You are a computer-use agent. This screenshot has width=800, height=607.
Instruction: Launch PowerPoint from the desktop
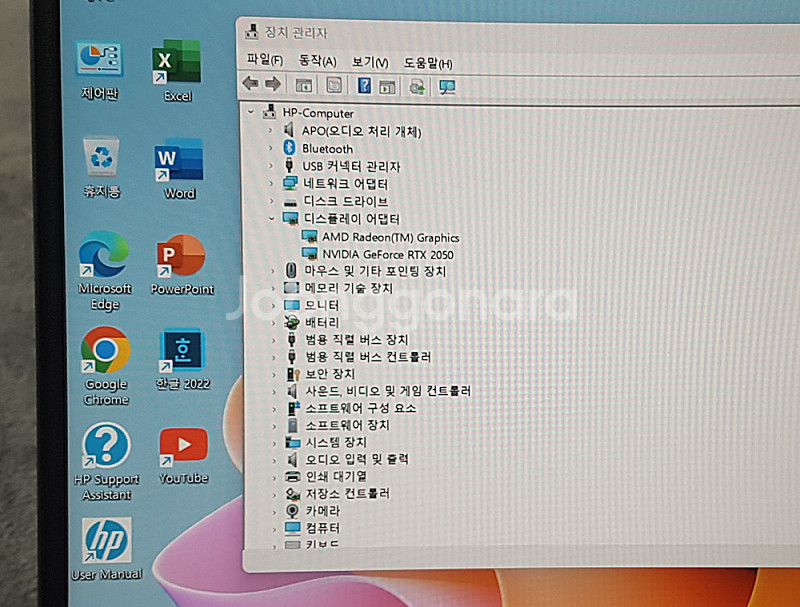(182, 264)
